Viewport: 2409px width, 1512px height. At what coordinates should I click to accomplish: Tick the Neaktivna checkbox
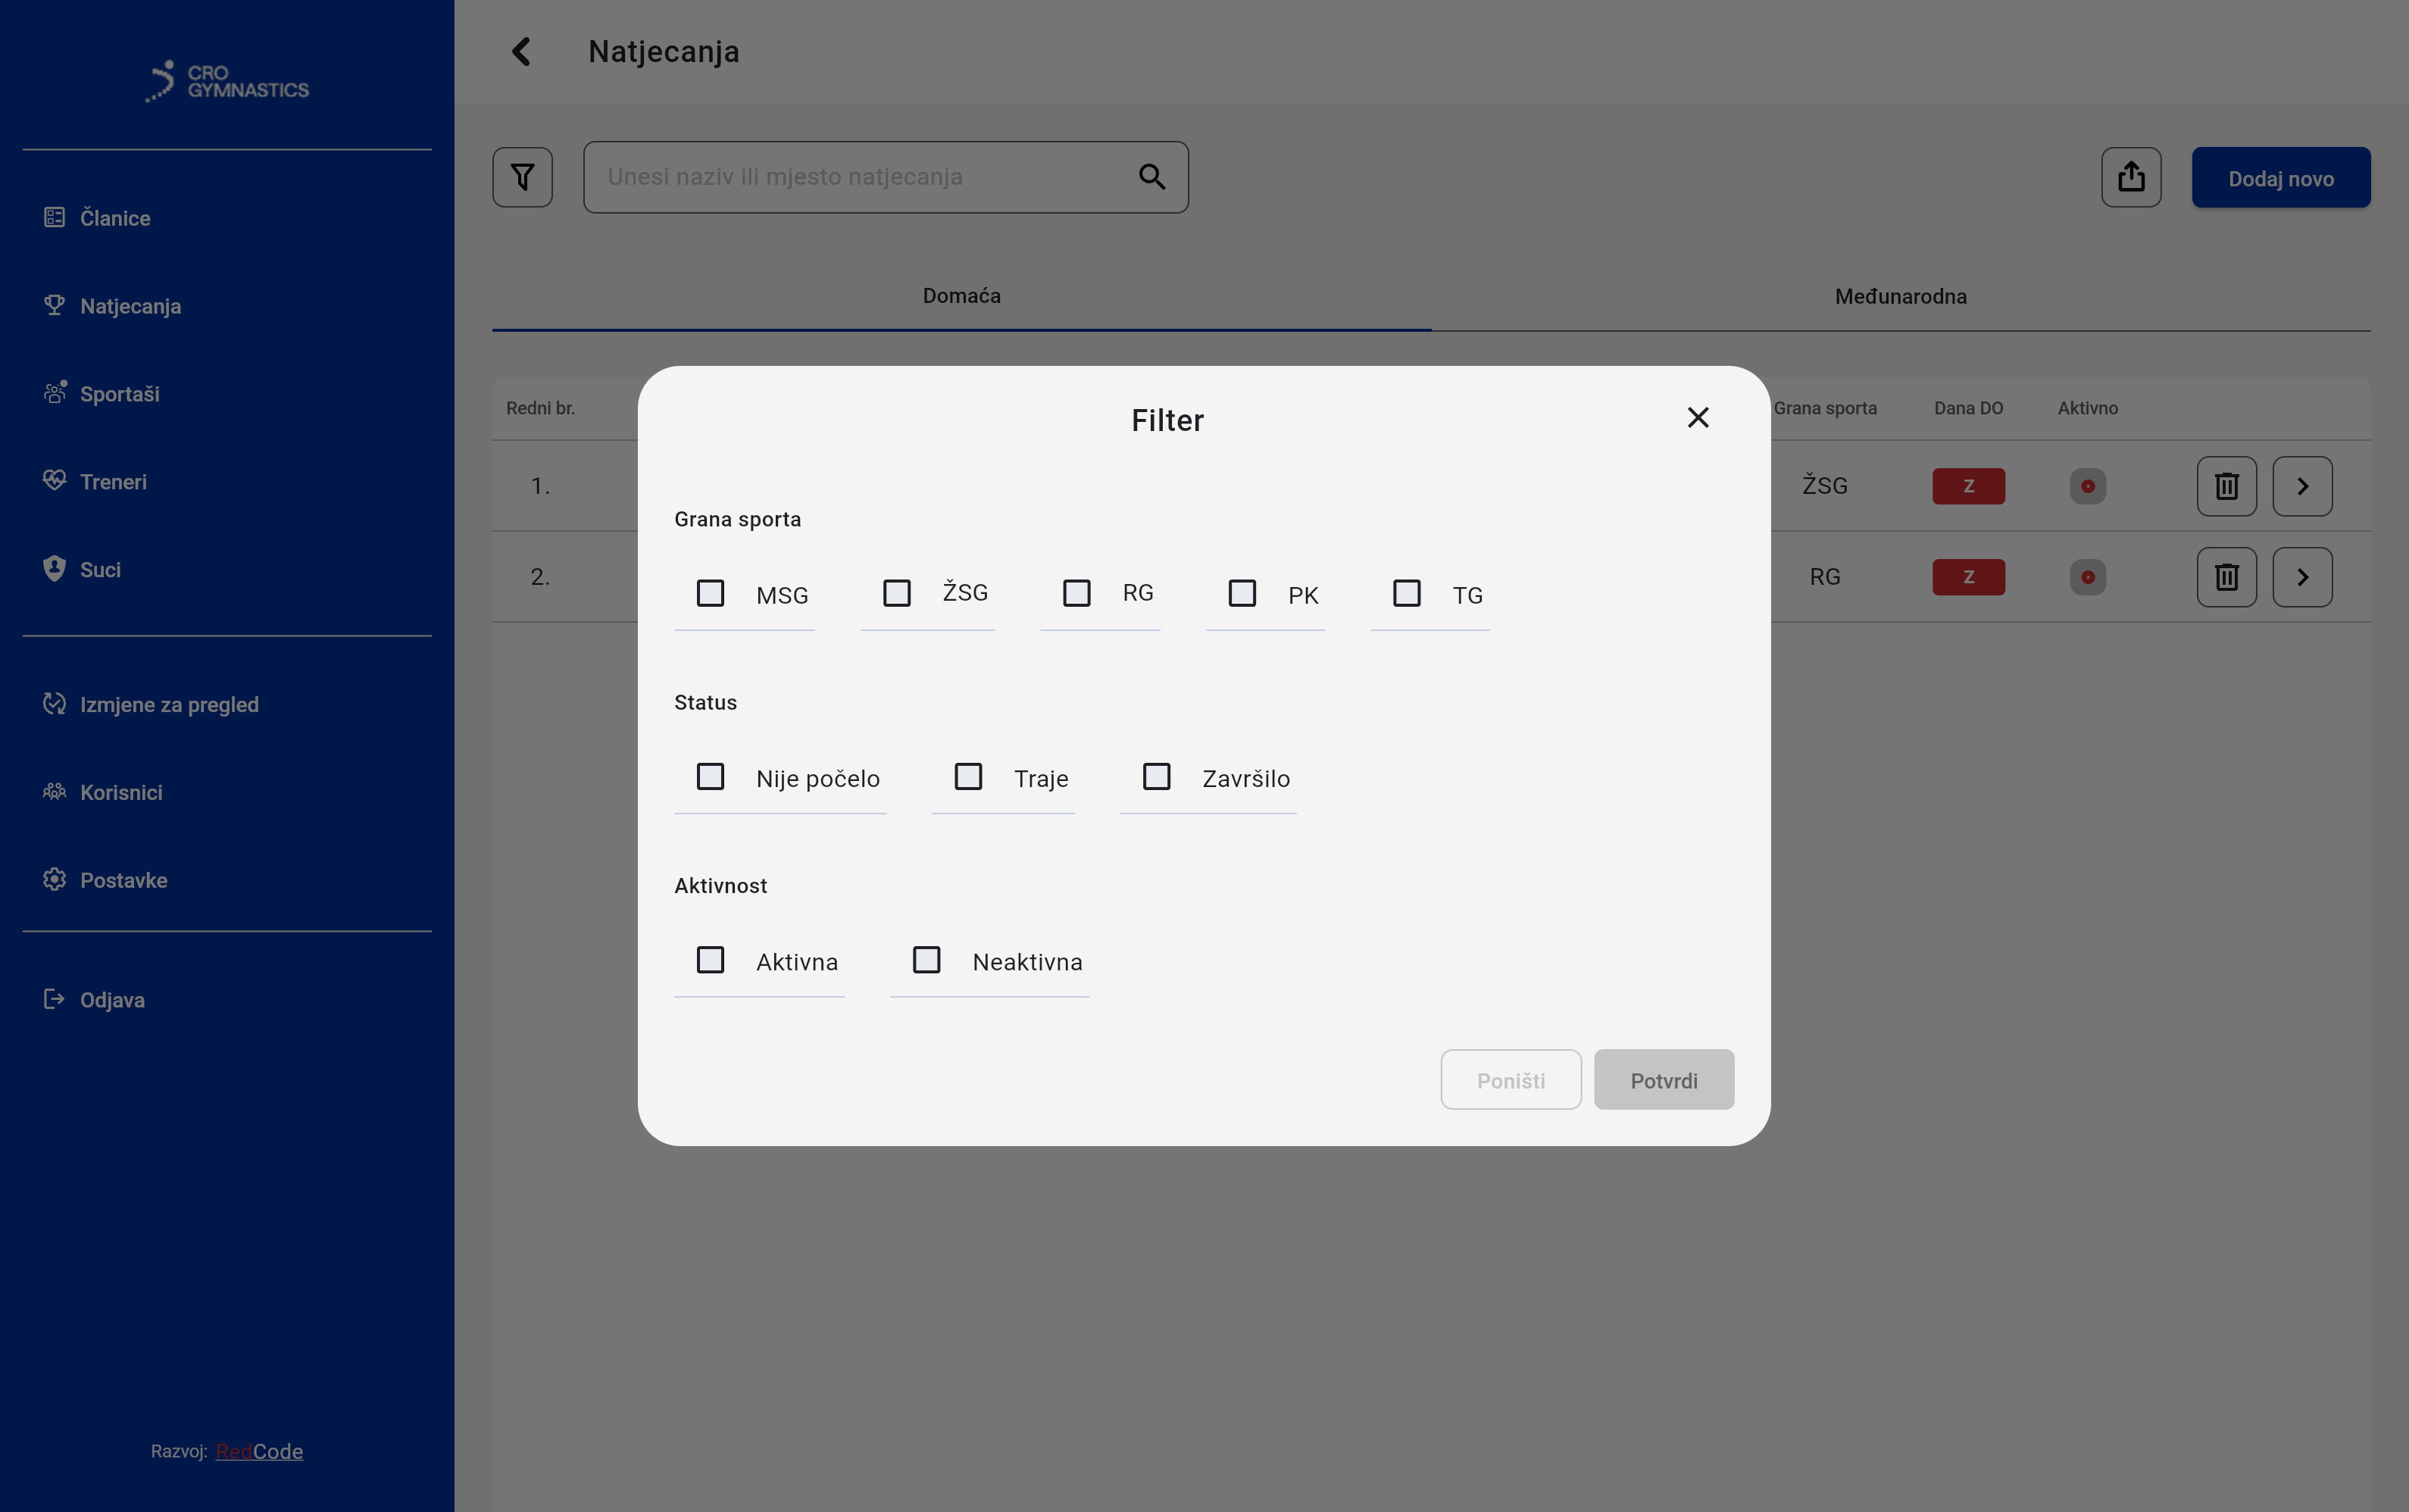[926, 960]
